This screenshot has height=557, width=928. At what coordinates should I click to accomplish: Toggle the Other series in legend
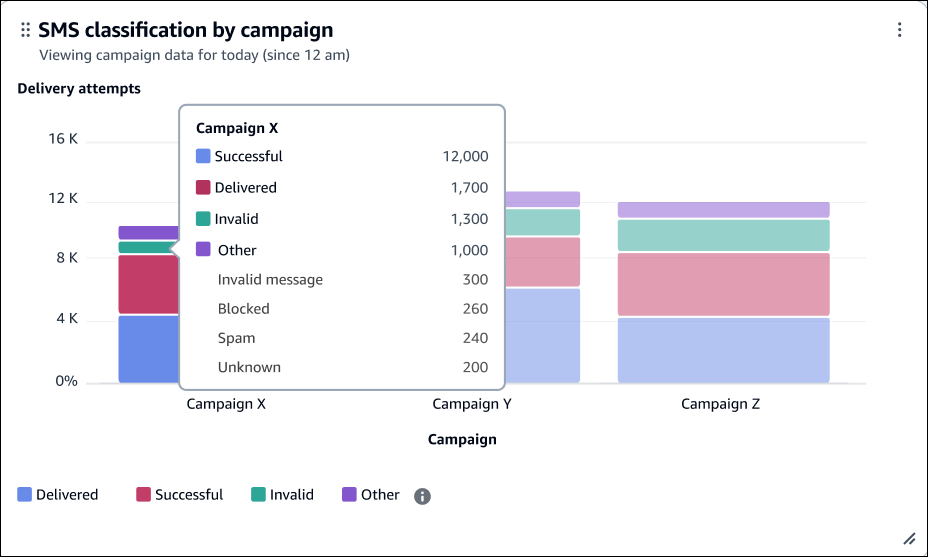pyautogui.click(x=380, y=495)
